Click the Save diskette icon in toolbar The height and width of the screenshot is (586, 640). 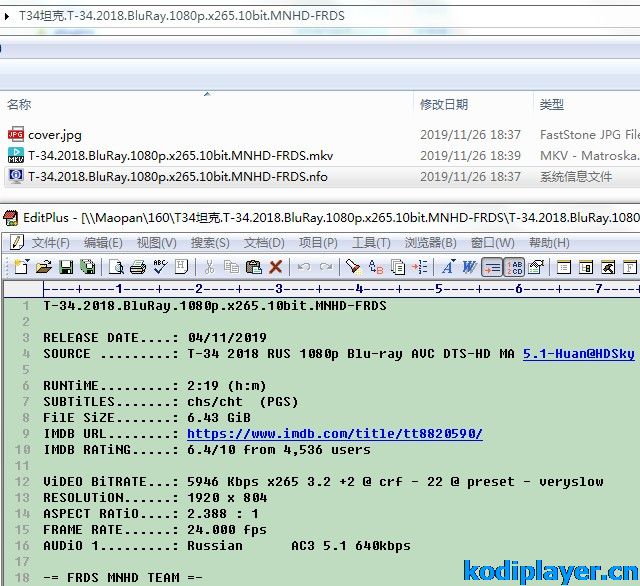coord(65,267)
